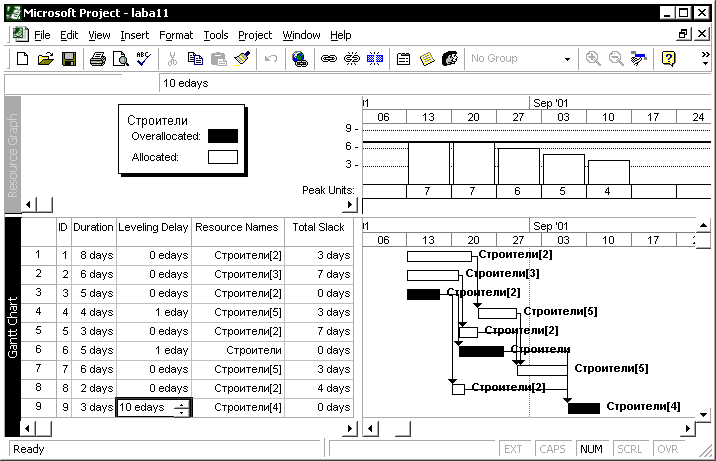Click the Resource Graph view bar label

(13, 155)
